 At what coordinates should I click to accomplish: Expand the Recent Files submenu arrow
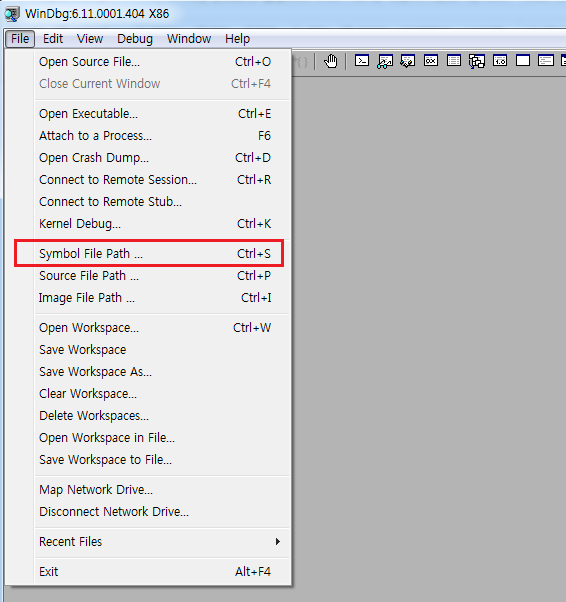[278, 541]
